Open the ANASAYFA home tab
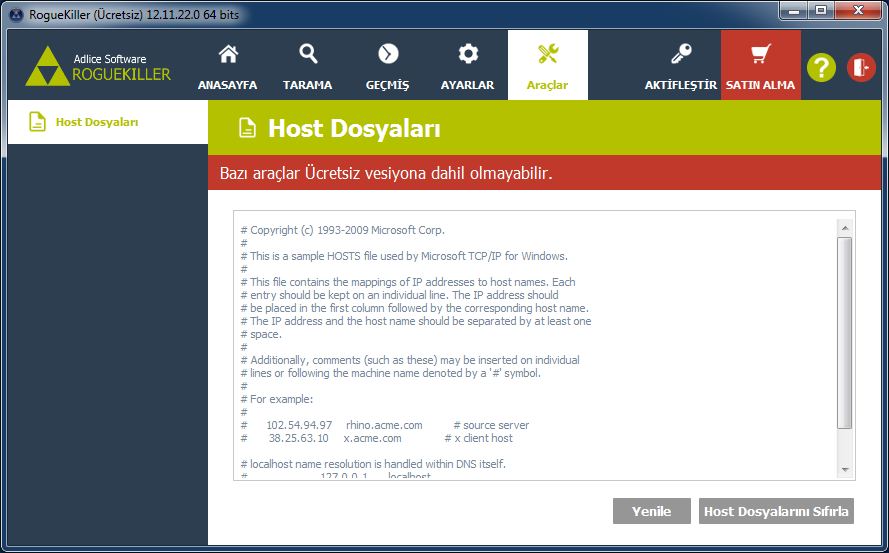Viewport: 889px width, 553px height. (227, 65)
